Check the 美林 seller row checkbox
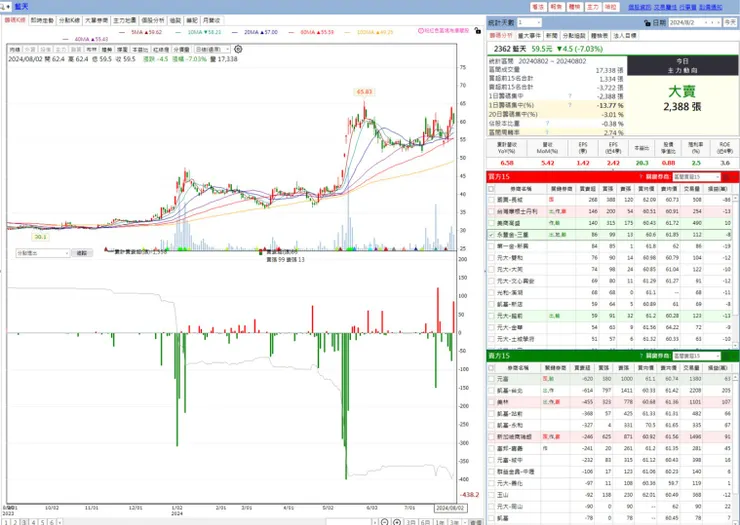This screenshot has width=740, height=525. (491, 402)
